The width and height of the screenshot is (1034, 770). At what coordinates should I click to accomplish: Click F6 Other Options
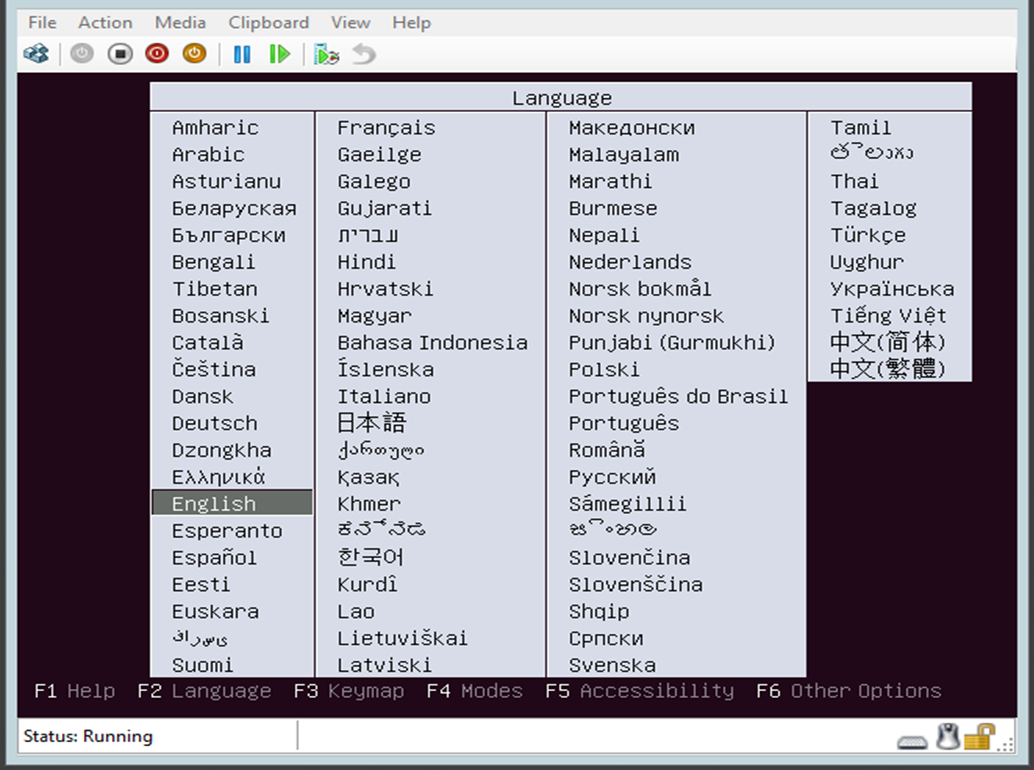[849, 691]
